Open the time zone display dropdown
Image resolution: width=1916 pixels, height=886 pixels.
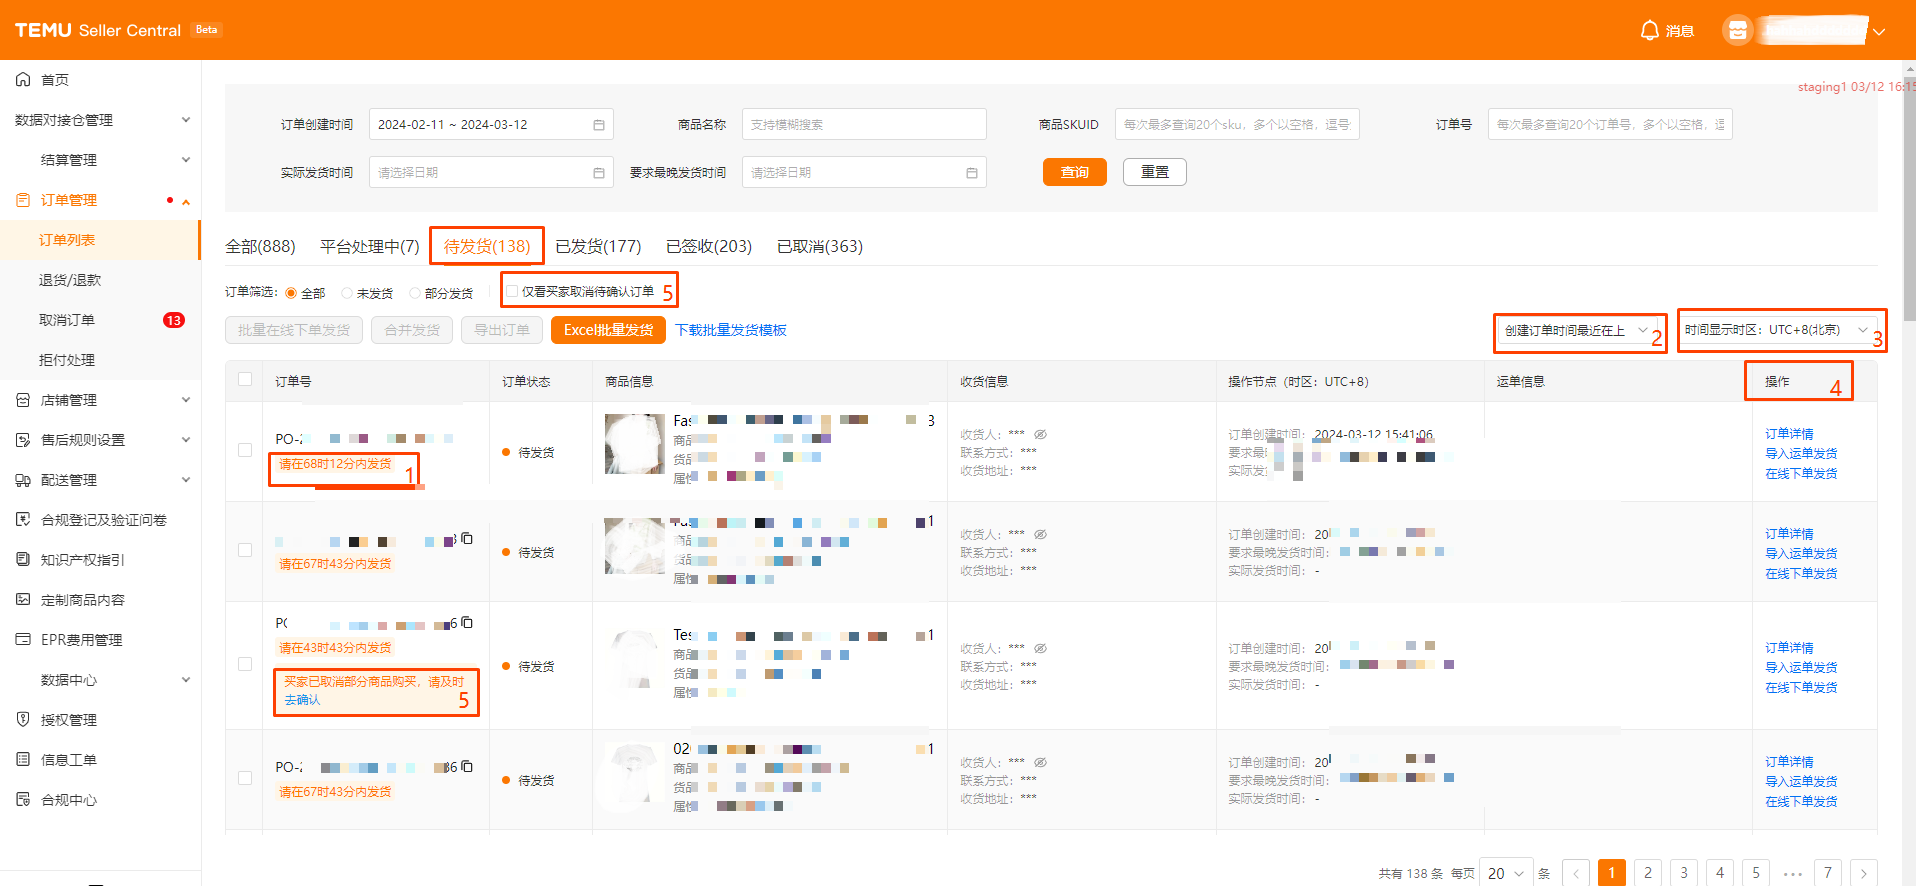[1775, 330]
